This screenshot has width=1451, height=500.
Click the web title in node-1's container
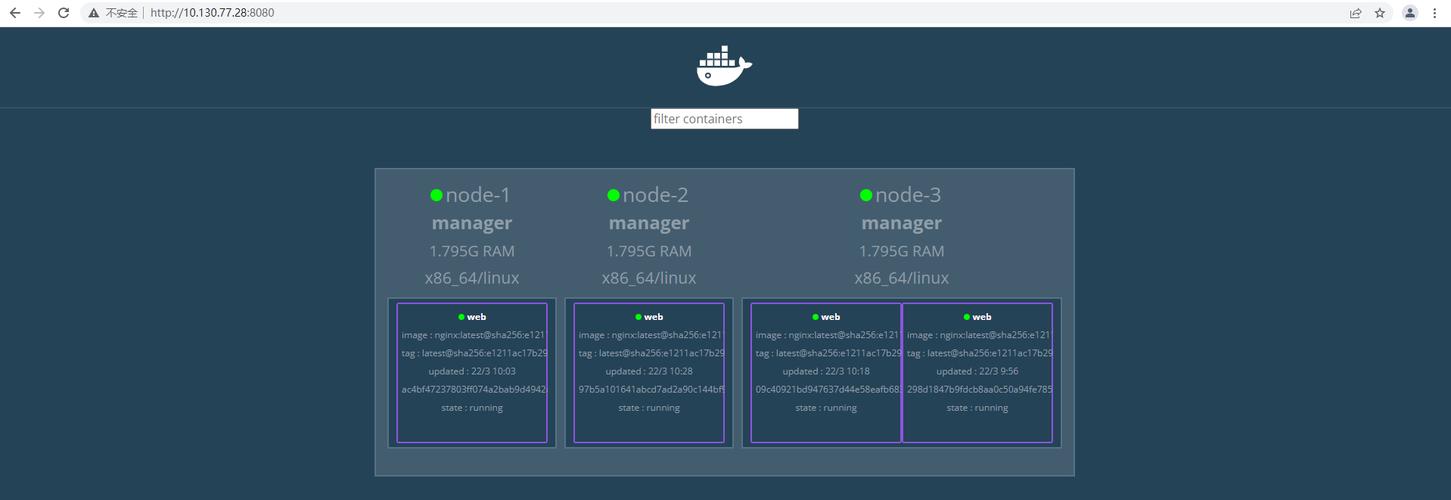(x=476, y=317)
